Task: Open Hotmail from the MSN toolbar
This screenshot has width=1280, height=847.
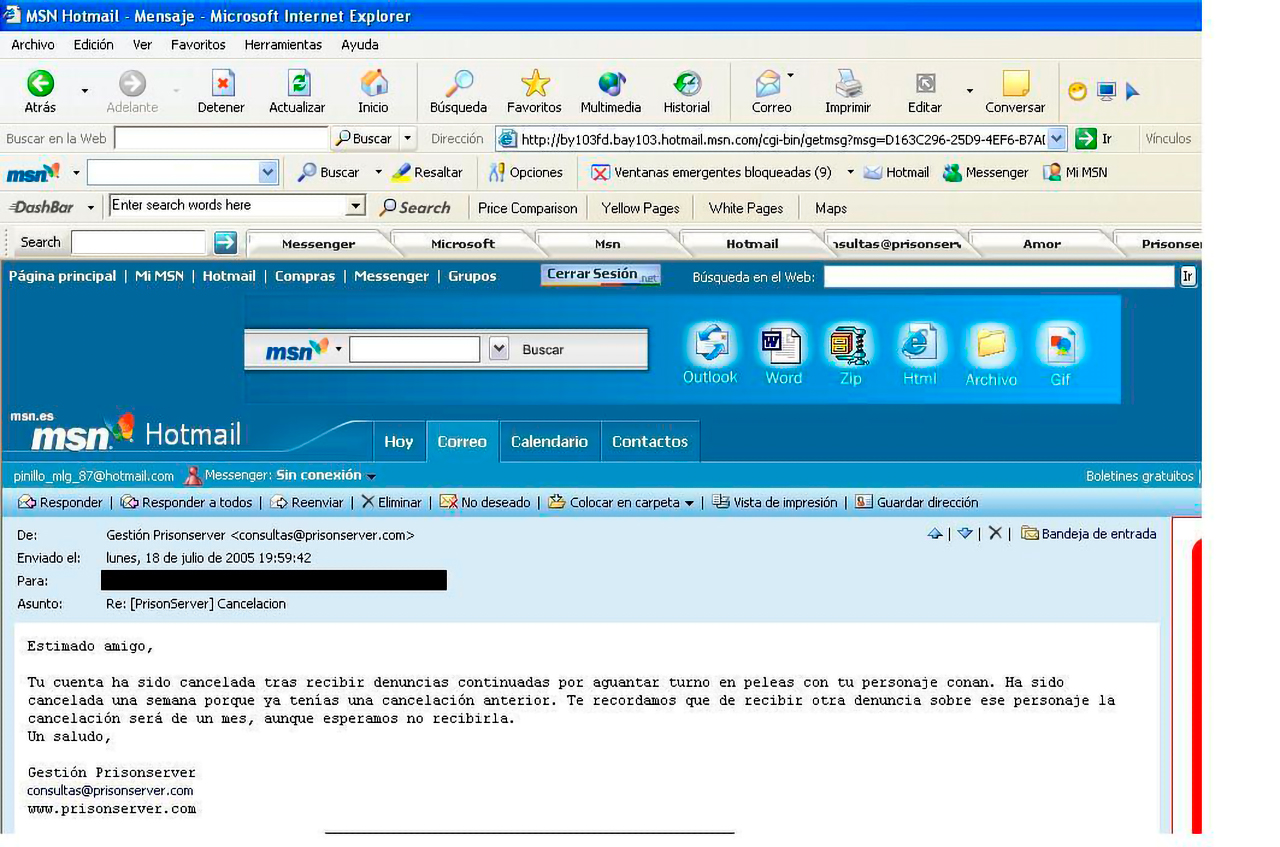Action: pyautogui.click(x=896, y=172)
